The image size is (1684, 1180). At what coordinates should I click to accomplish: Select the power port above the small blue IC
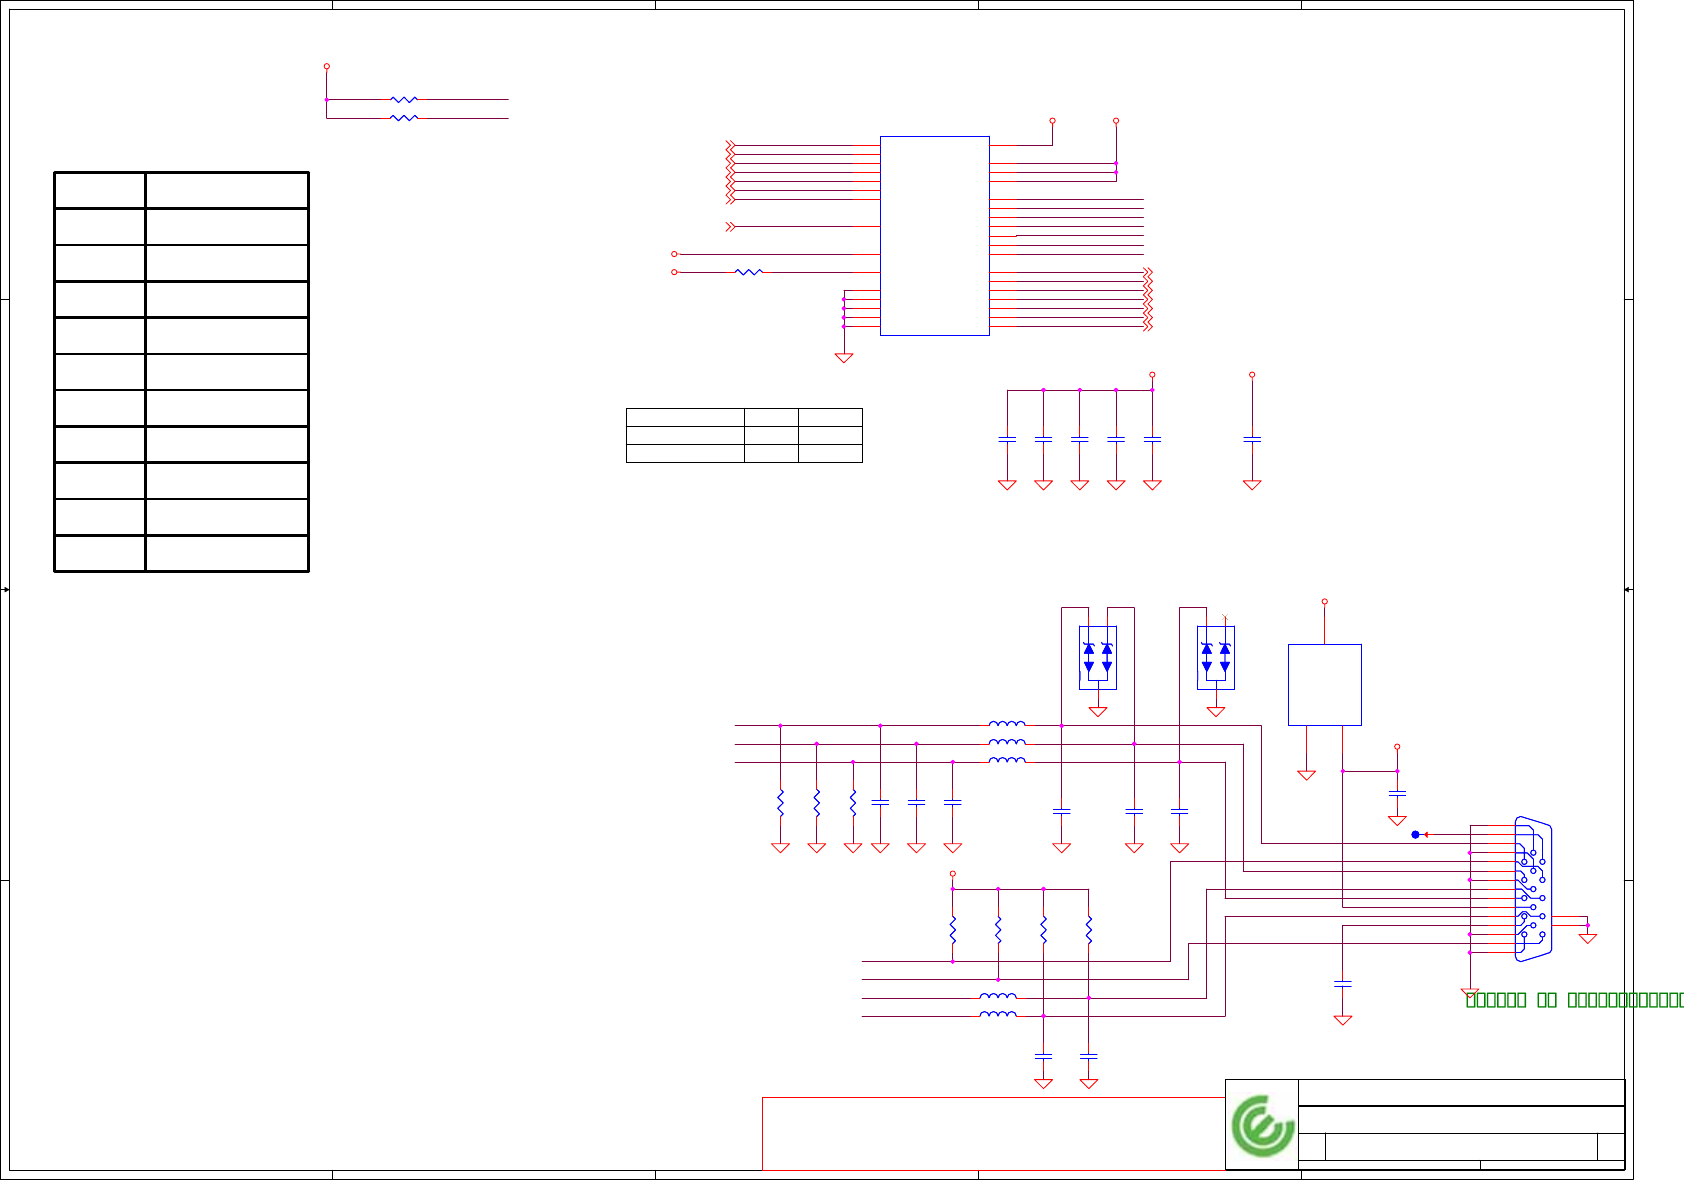coord(1325,602)
